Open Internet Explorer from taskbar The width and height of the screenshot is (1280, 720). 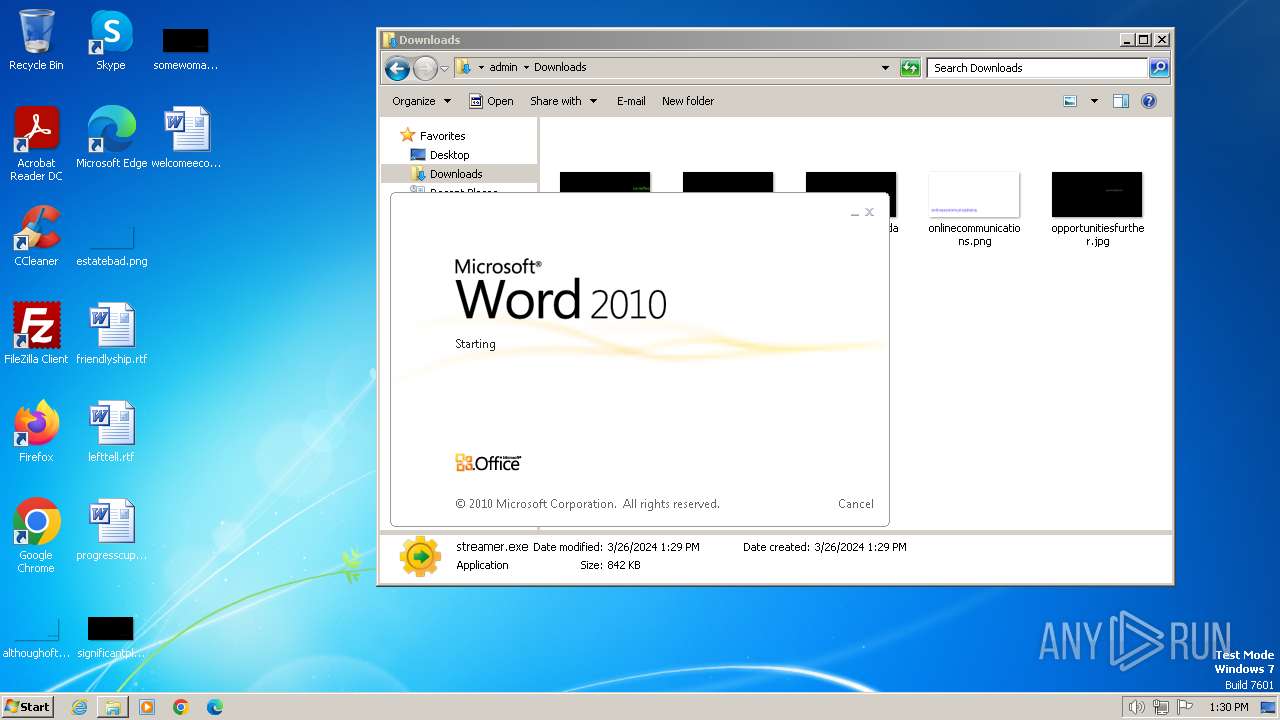80,707
